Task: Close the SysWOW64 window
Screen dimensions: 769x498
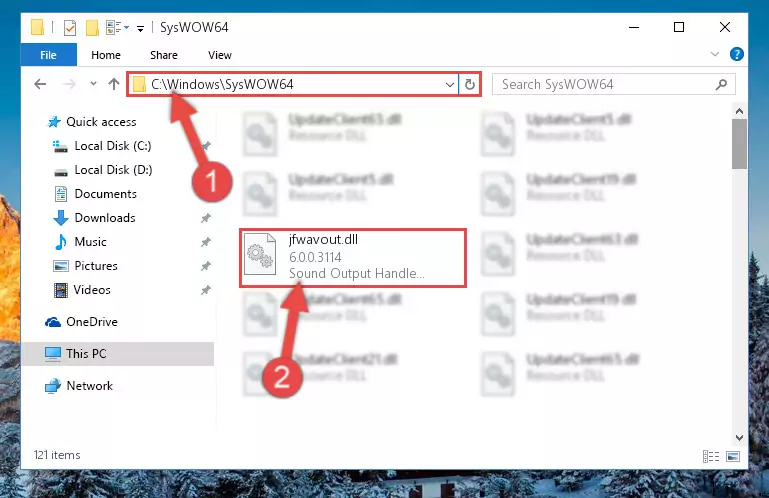Action: click(725, 27)
